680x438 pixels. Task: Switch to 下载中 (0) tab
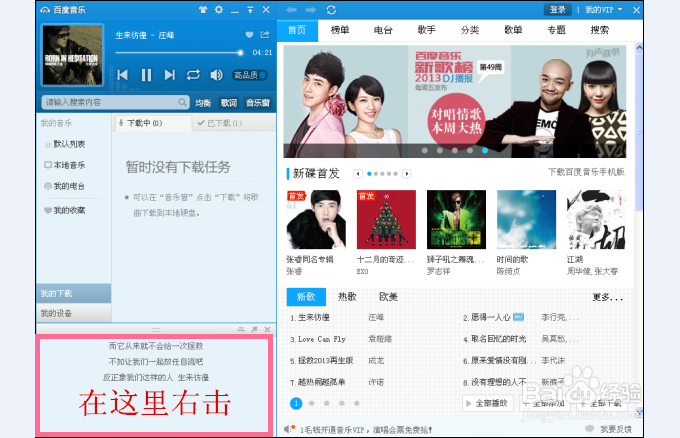pyautogui.click(x=152, y=123)
